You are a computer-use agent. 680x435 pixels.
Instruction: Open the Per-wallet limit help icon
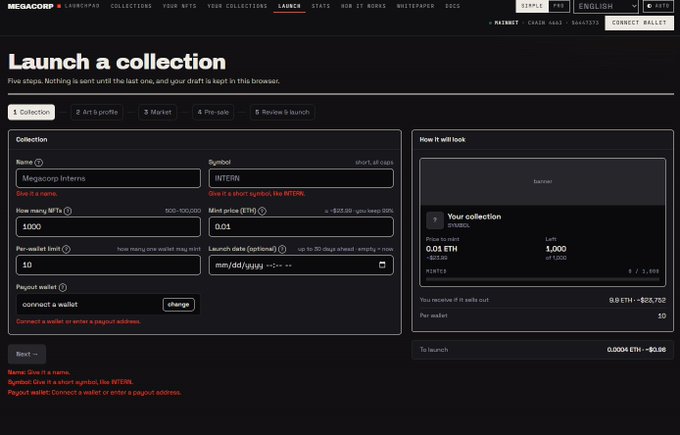[66, 249]
